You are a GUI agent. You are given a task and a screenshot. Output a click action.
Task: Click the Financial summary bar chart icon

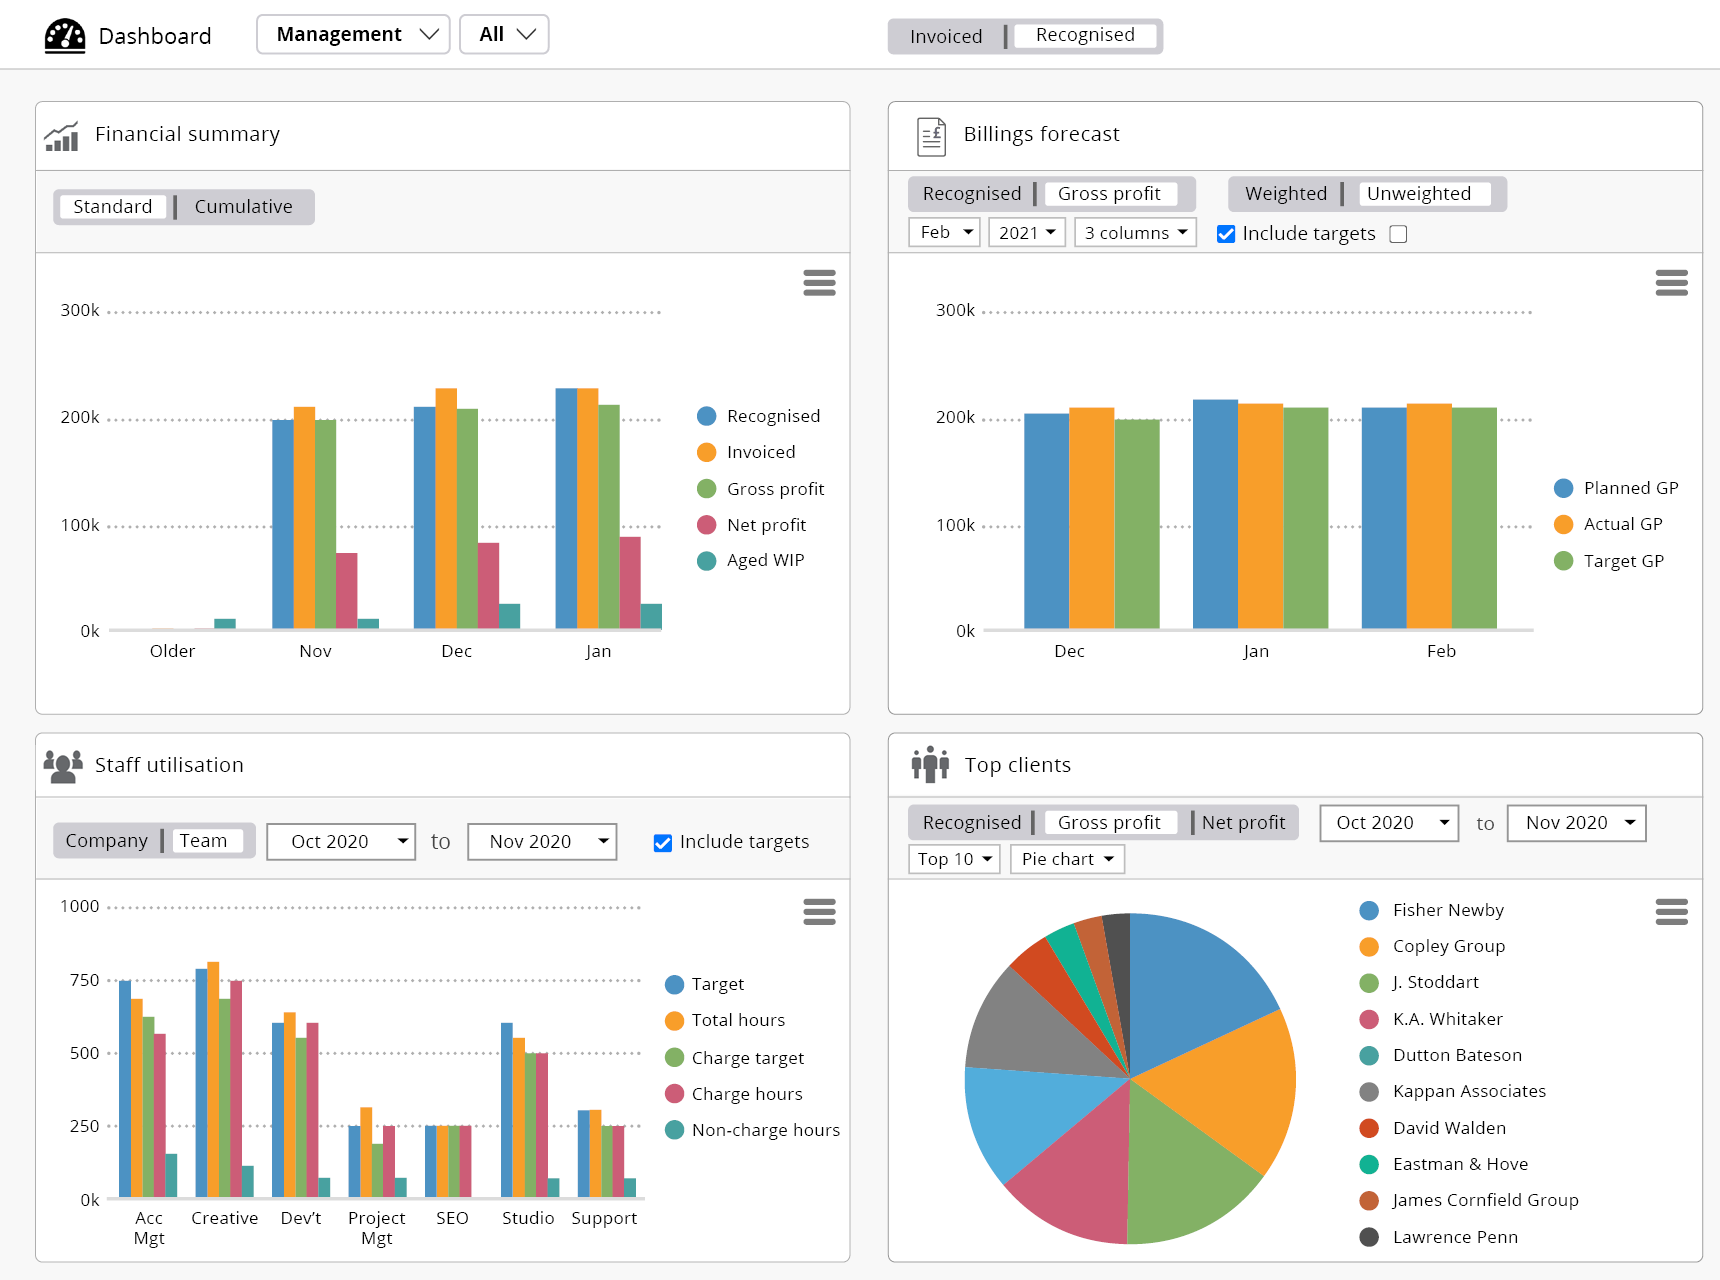coord(61,135)
